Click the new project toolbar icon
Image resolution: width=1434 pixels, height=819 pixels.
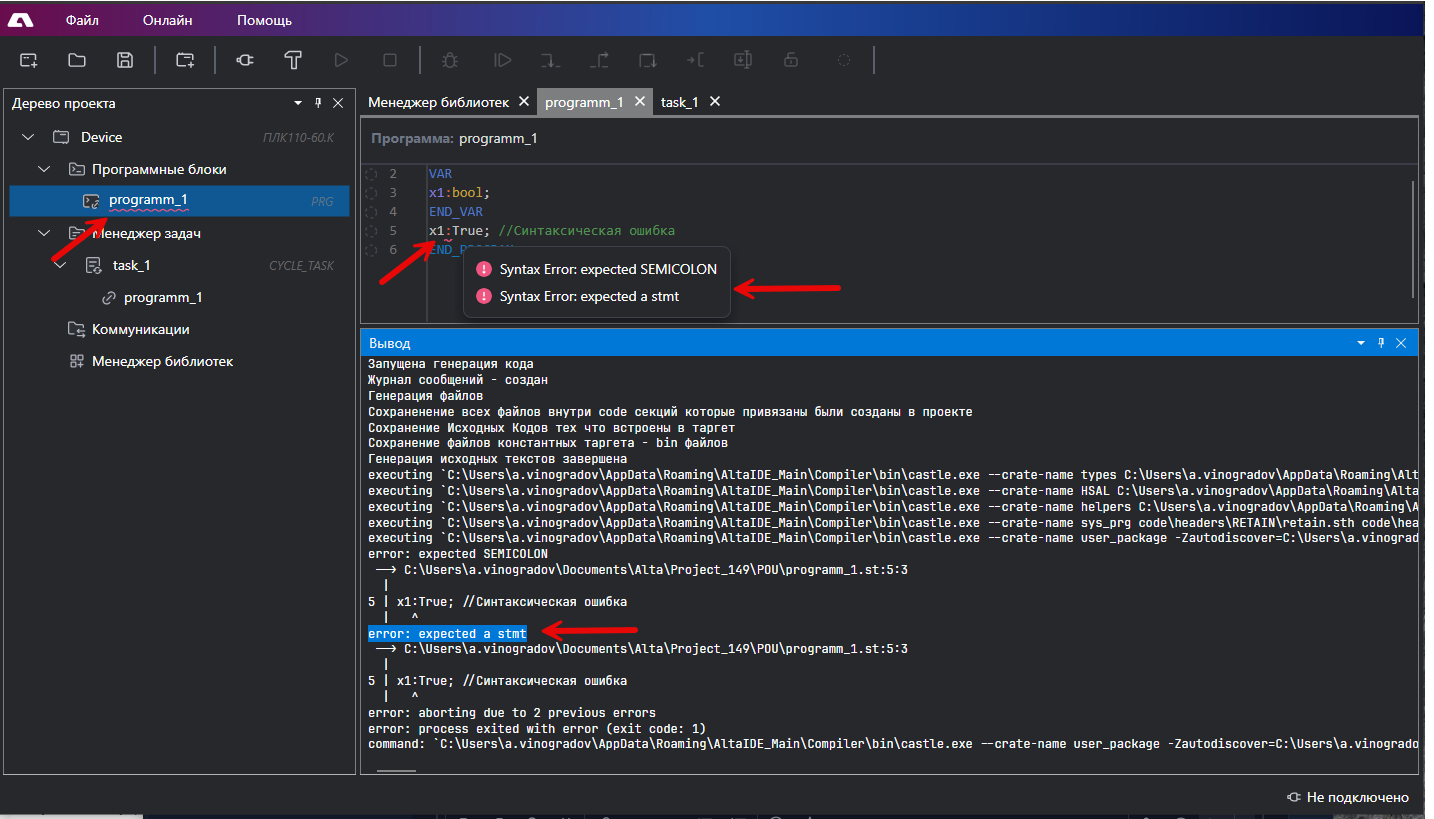[28, 60]
